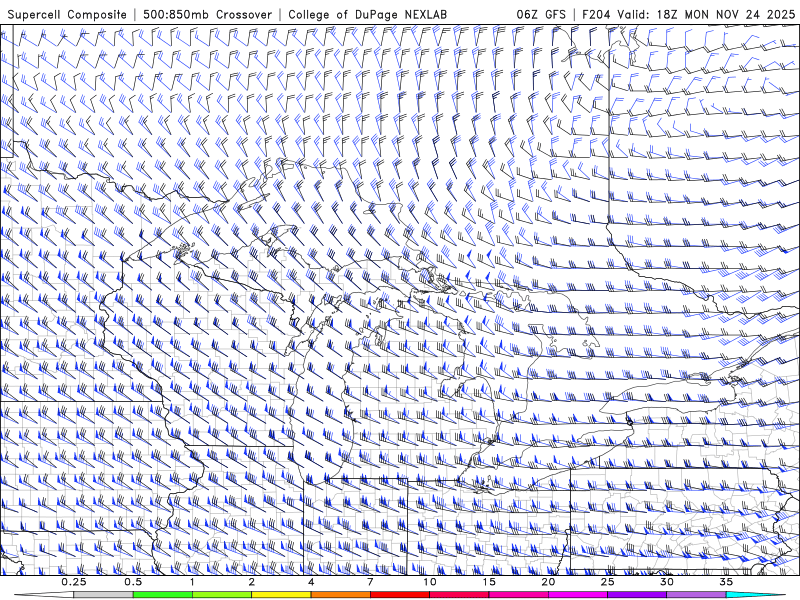Select the crimson swatch between 10 and 15
Viewport: 800px width, 600px height.
(459, 595)
